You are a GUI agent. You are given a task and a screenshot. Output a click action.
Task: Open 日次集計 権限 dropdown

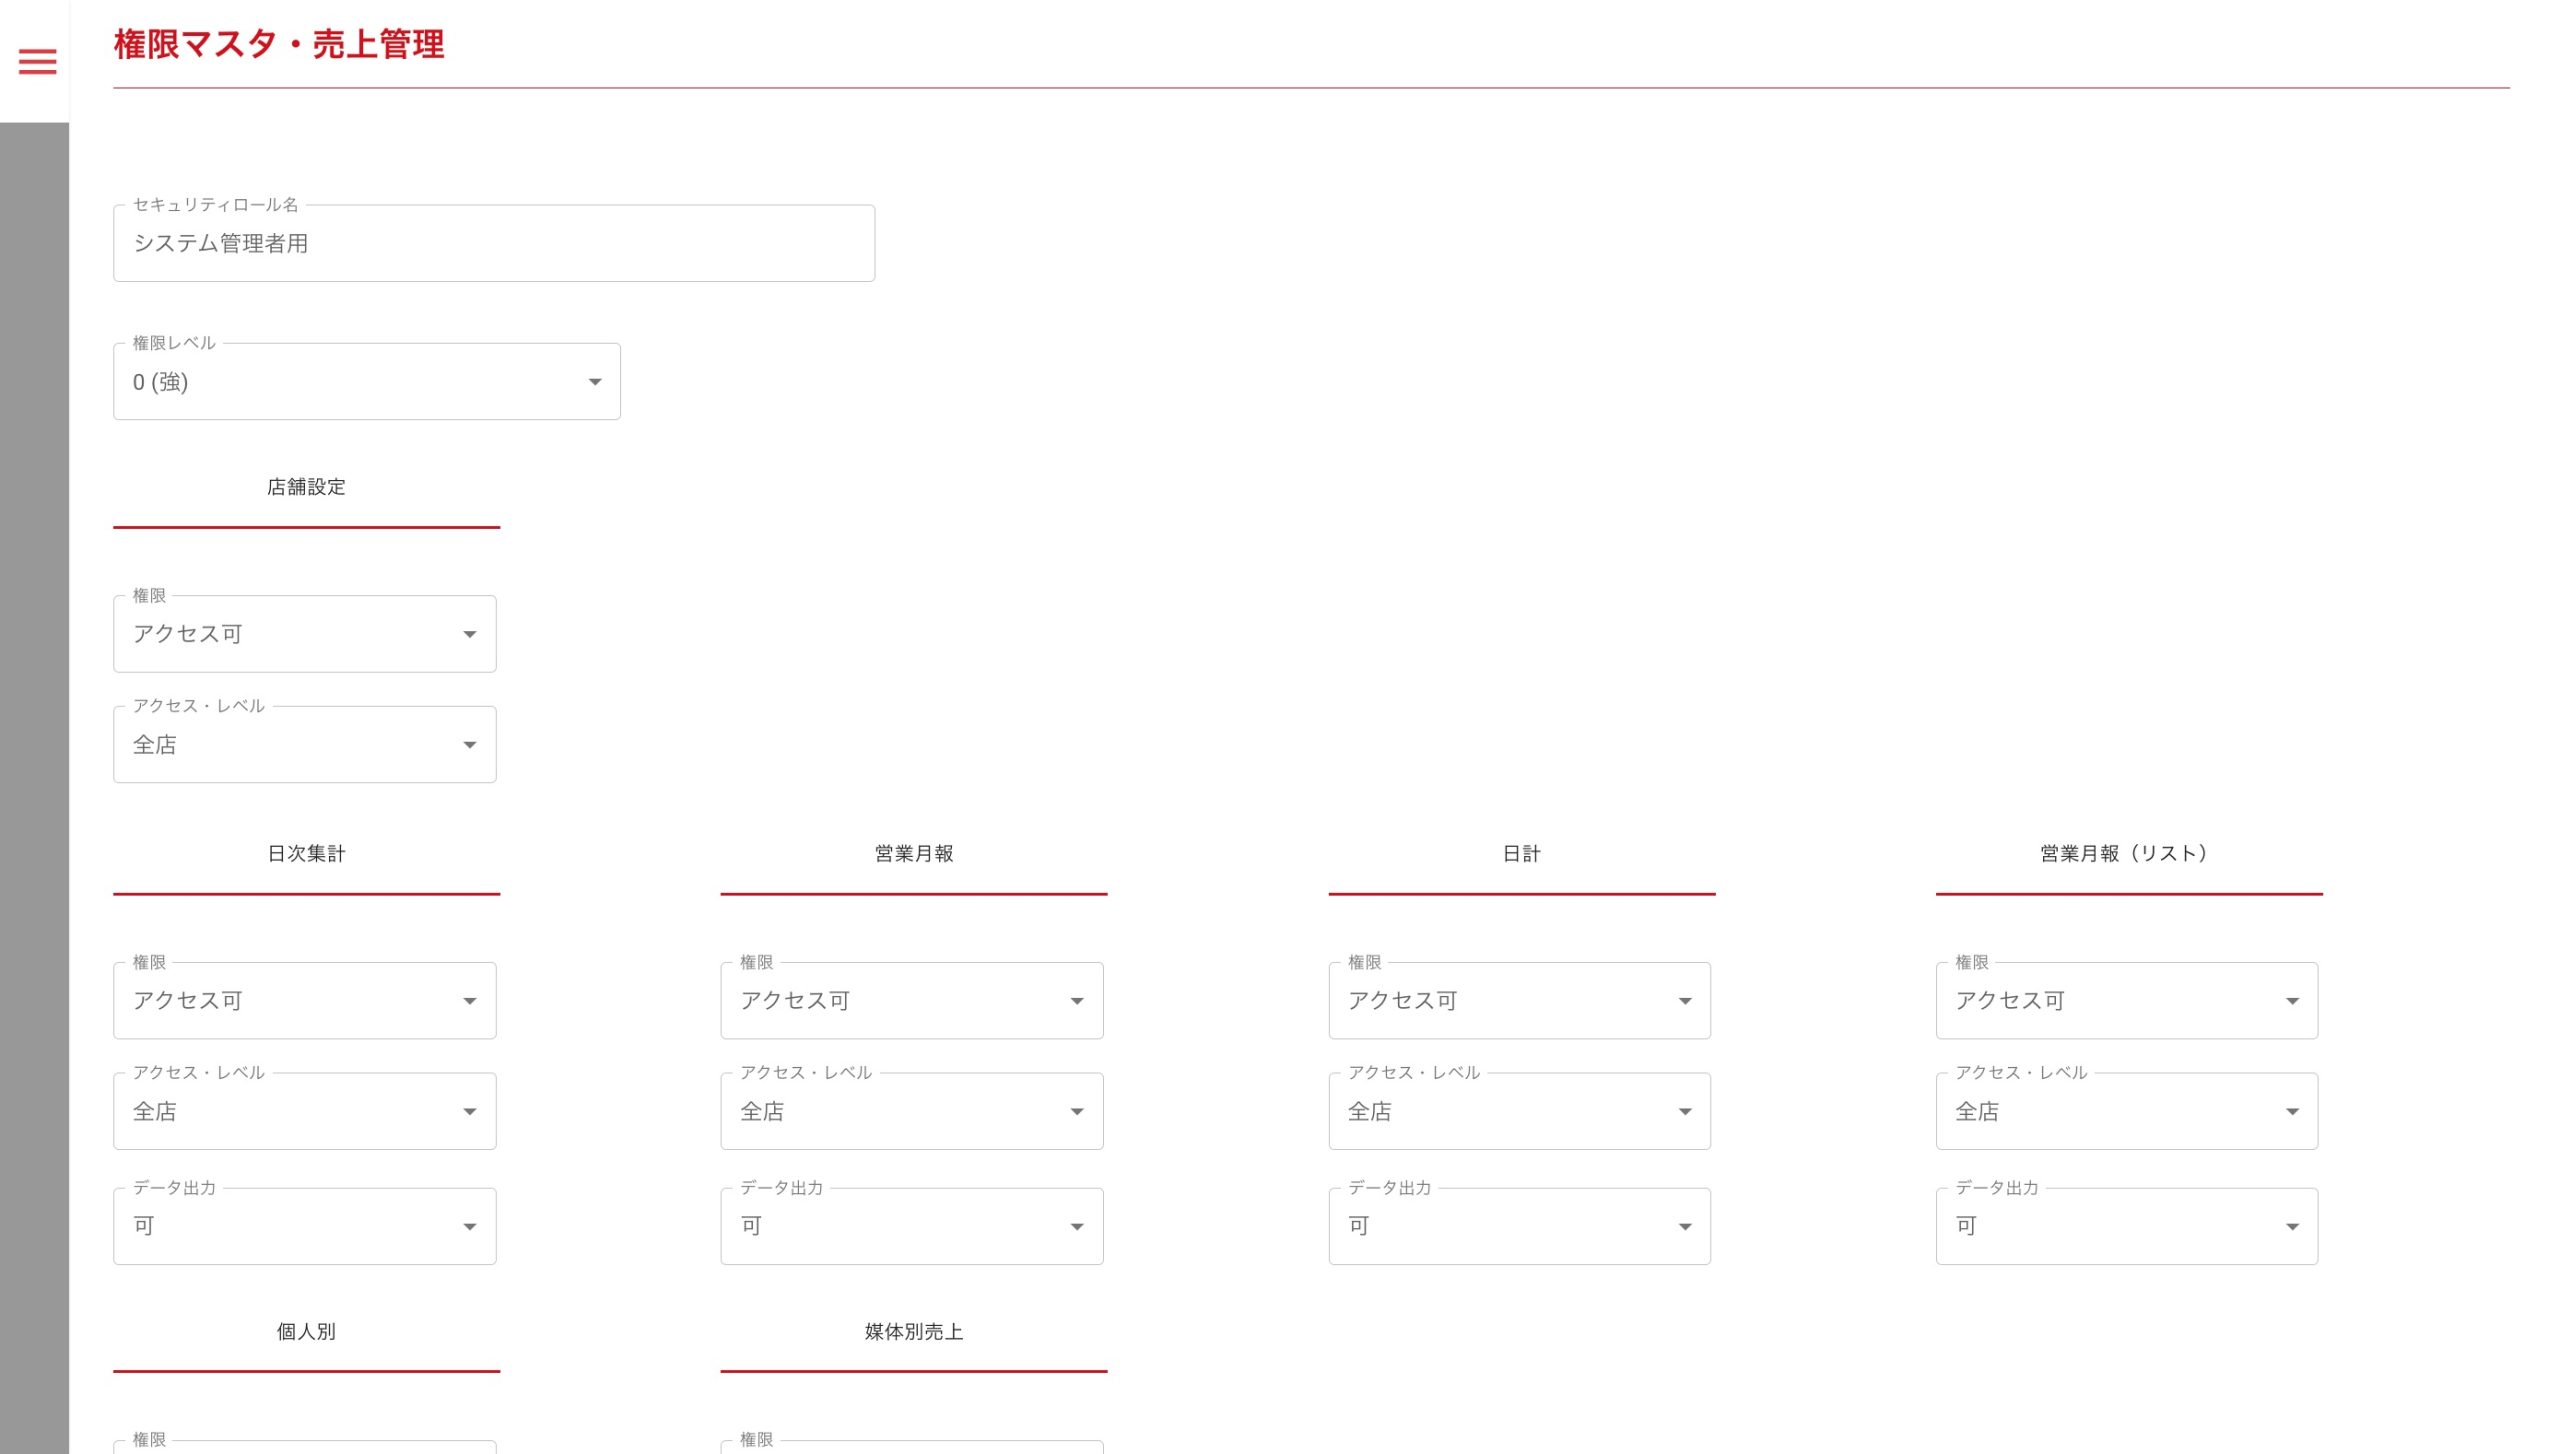point(304,1001)
